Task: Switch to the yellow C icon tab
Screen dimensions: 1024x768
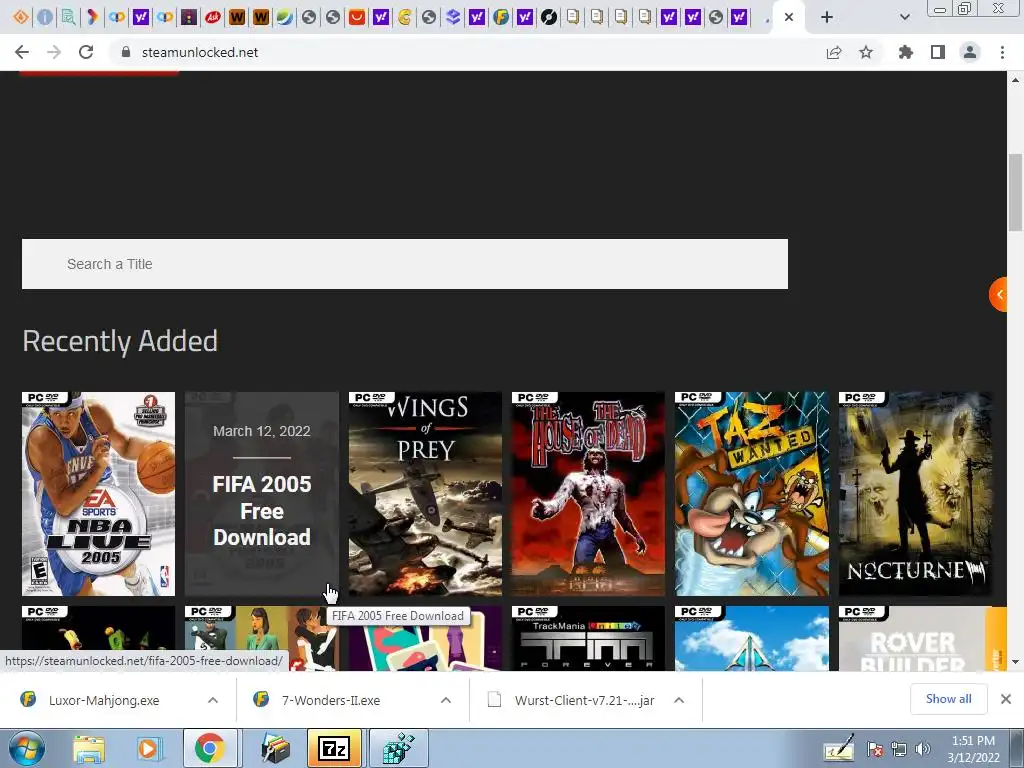Action: tap(405, 17)
